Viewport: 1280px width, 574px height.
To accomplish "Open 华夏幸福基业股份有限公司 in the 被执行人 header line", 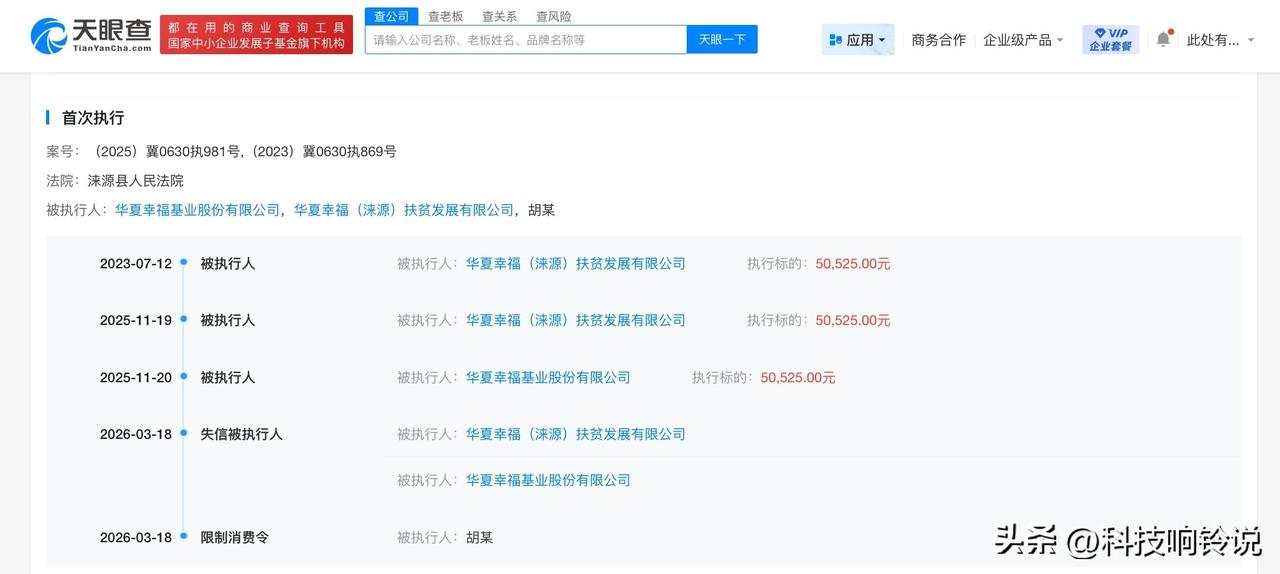I will tap(197, 210).
